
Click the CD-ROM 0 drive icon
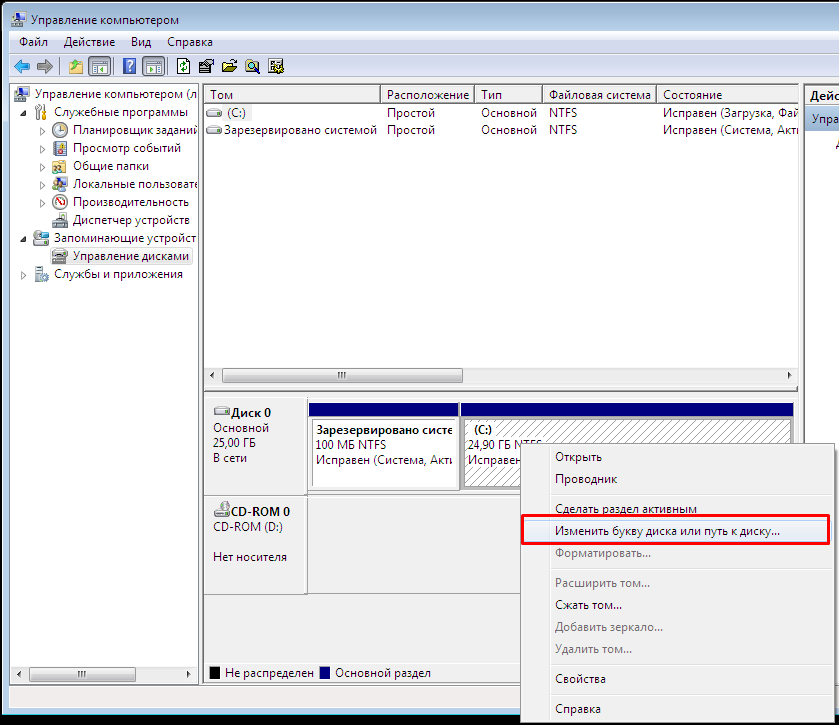(222, 509)
